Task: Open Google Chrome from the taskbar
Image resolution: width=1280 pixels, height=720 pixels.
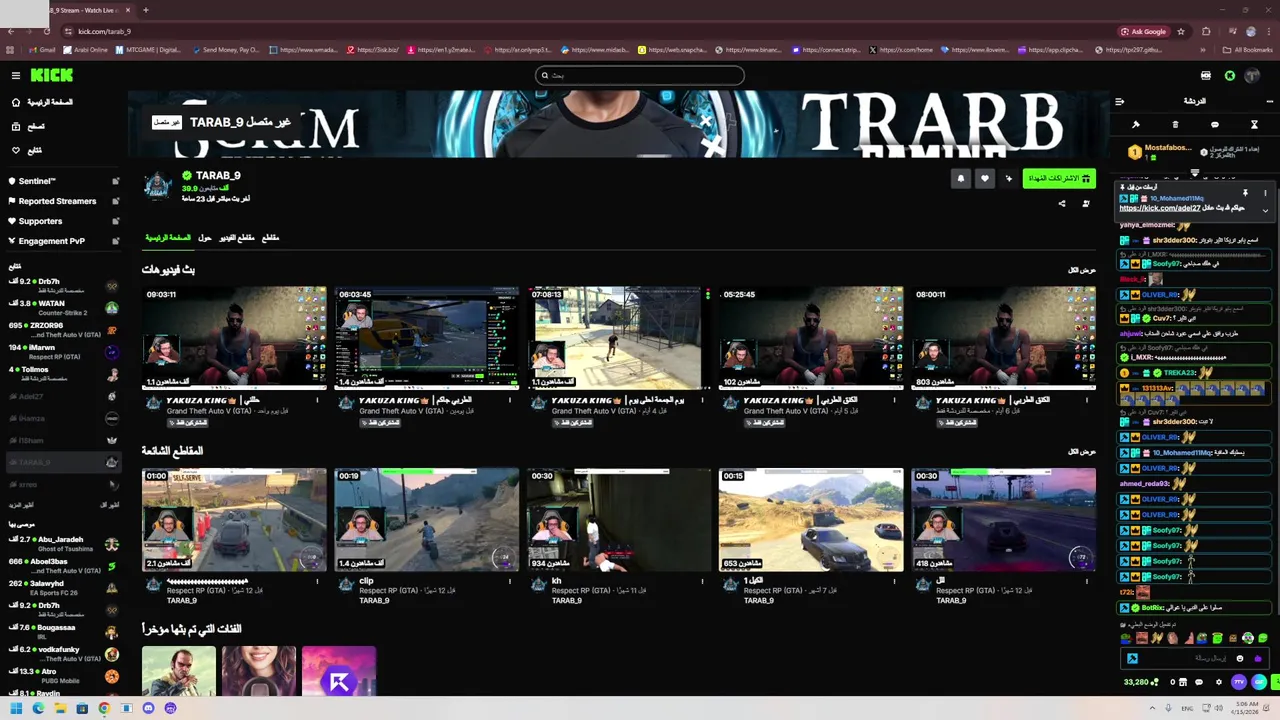Action: pos(104,708)
